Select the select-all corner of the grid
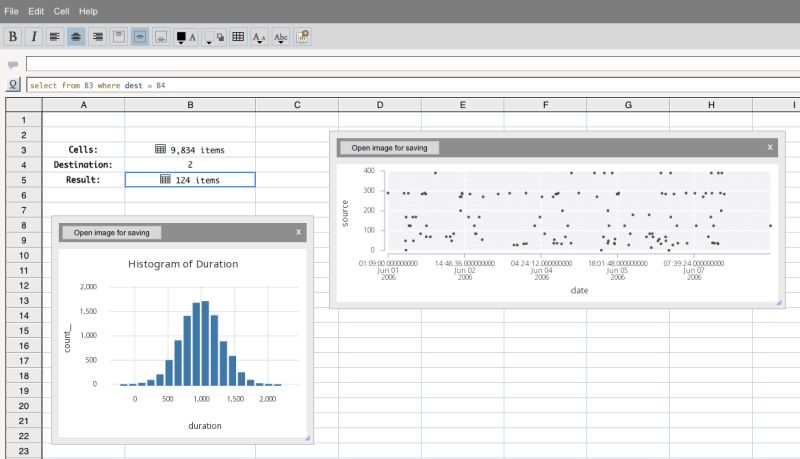The image size is (800, 459). 23,105
